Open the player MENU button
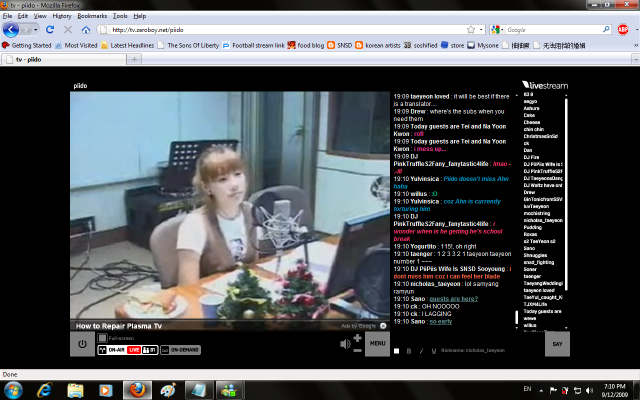 tap(377, 344)
